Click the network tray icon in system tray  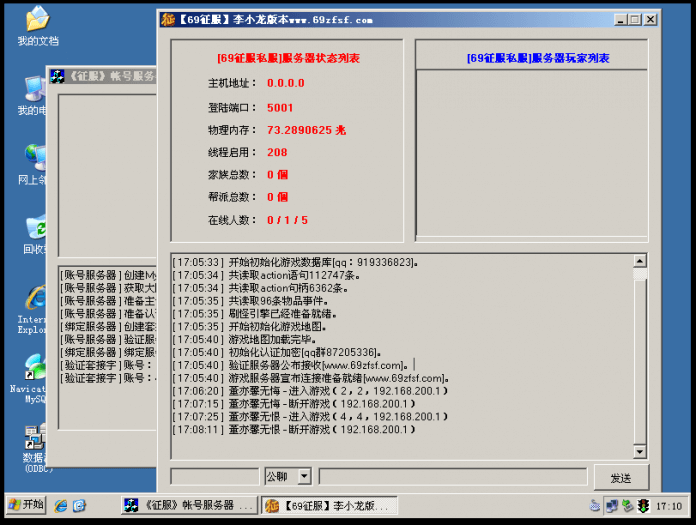(x=611, y=506)
